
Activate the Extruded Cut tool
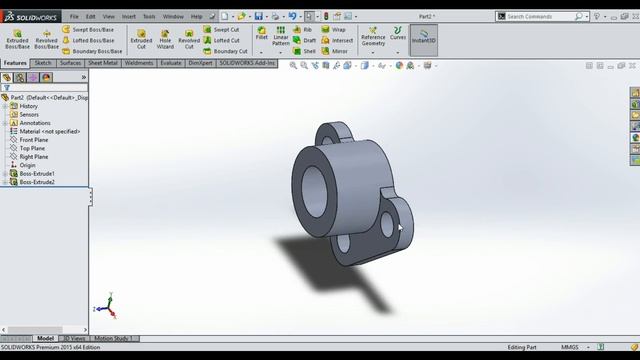pyautogui.click(x=141, y=40)
